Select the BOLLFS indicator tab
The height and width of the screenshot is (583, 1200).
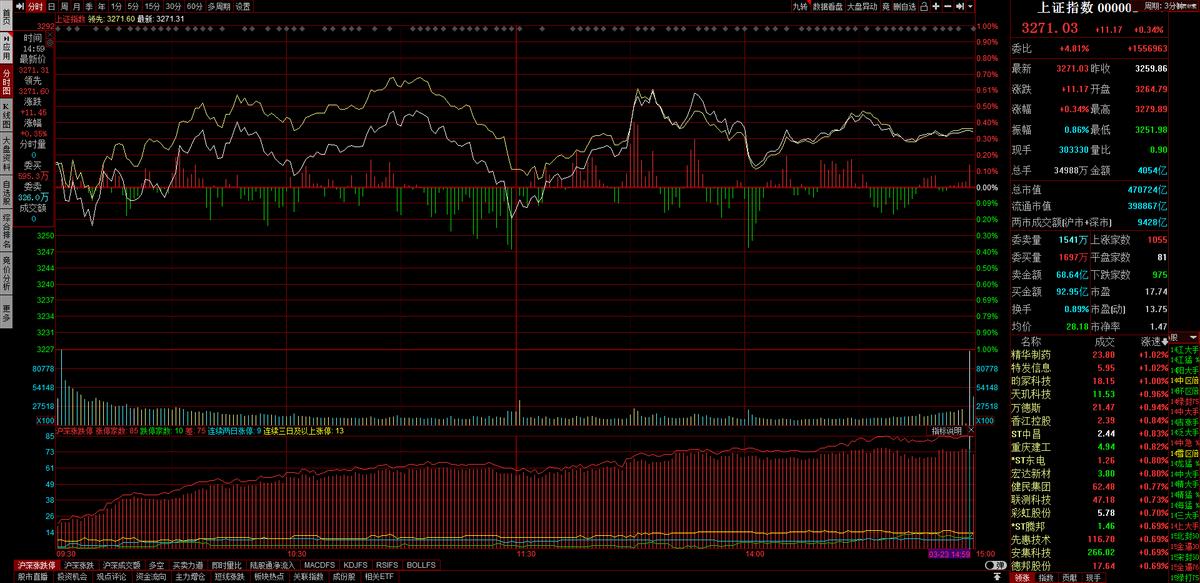421,565
